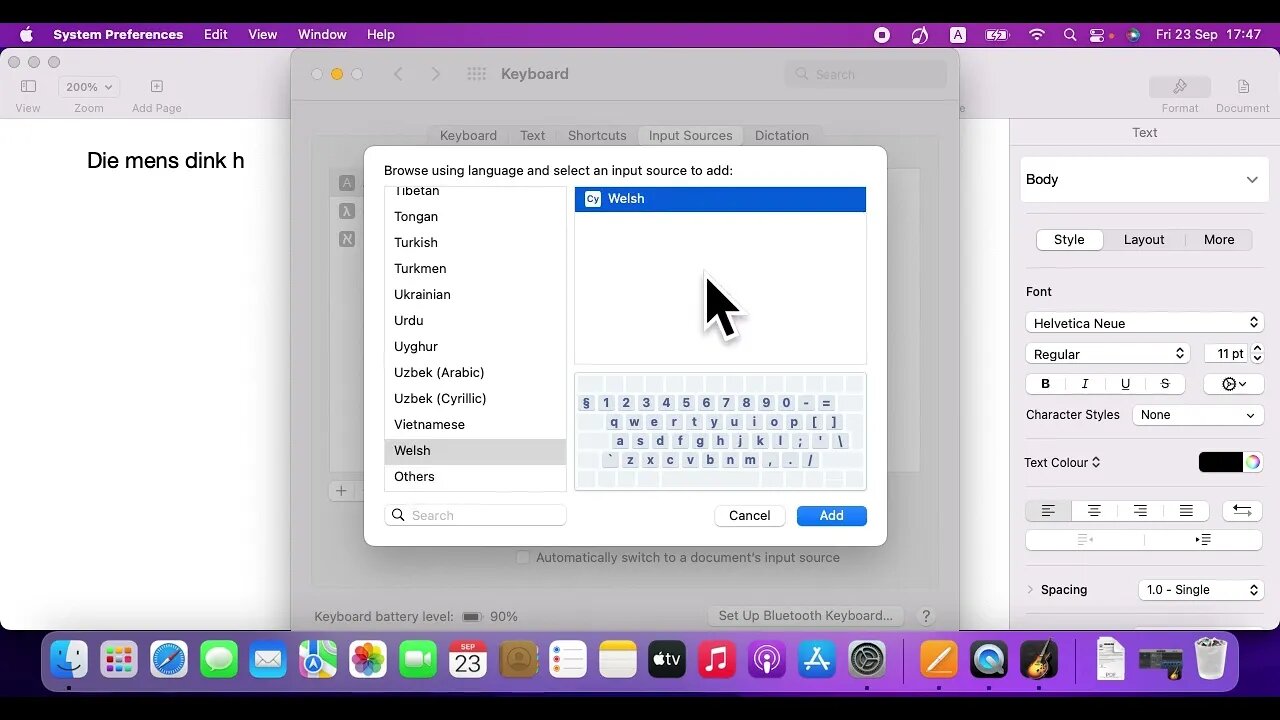1280x720 pixels.
Task: Align text right in Pages sidebar
Action: coord(1140,511)
